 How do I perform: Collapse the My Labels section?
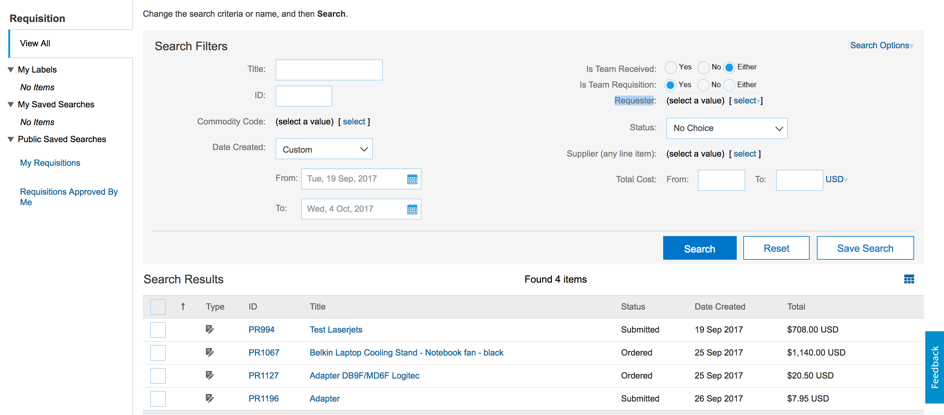[x=11, y=70]
